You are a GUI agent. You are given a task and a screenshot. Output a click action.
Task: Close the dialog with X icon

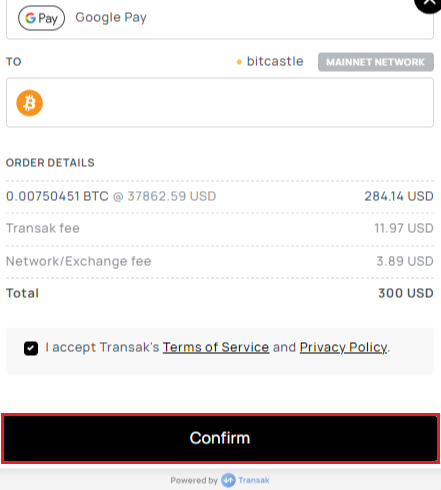430,3
